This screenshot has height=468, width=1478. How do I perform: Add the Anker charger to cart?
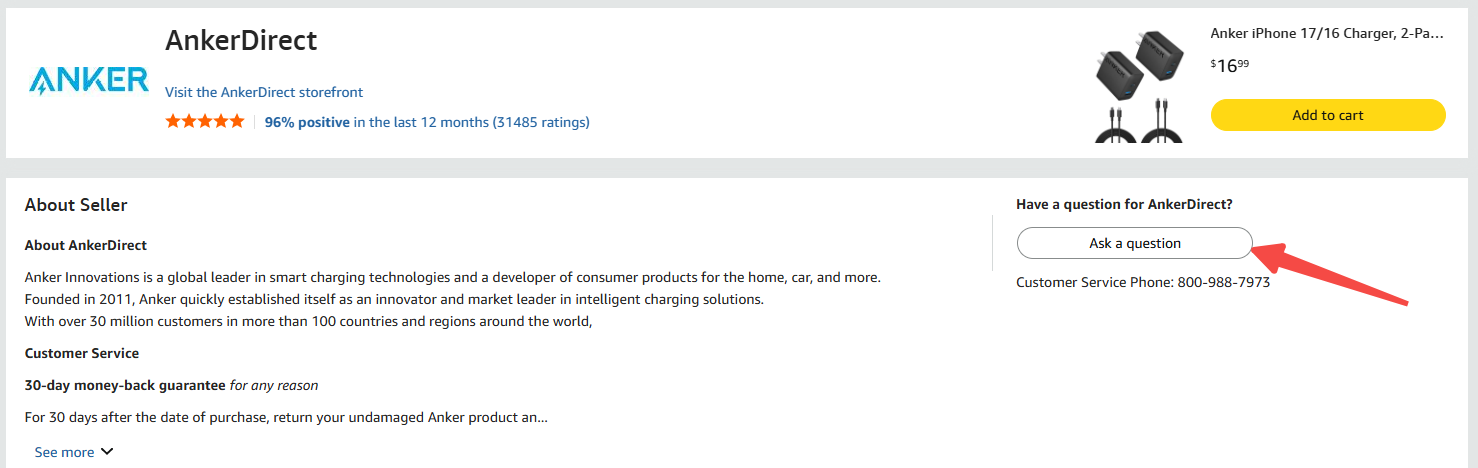point(1327,115)
